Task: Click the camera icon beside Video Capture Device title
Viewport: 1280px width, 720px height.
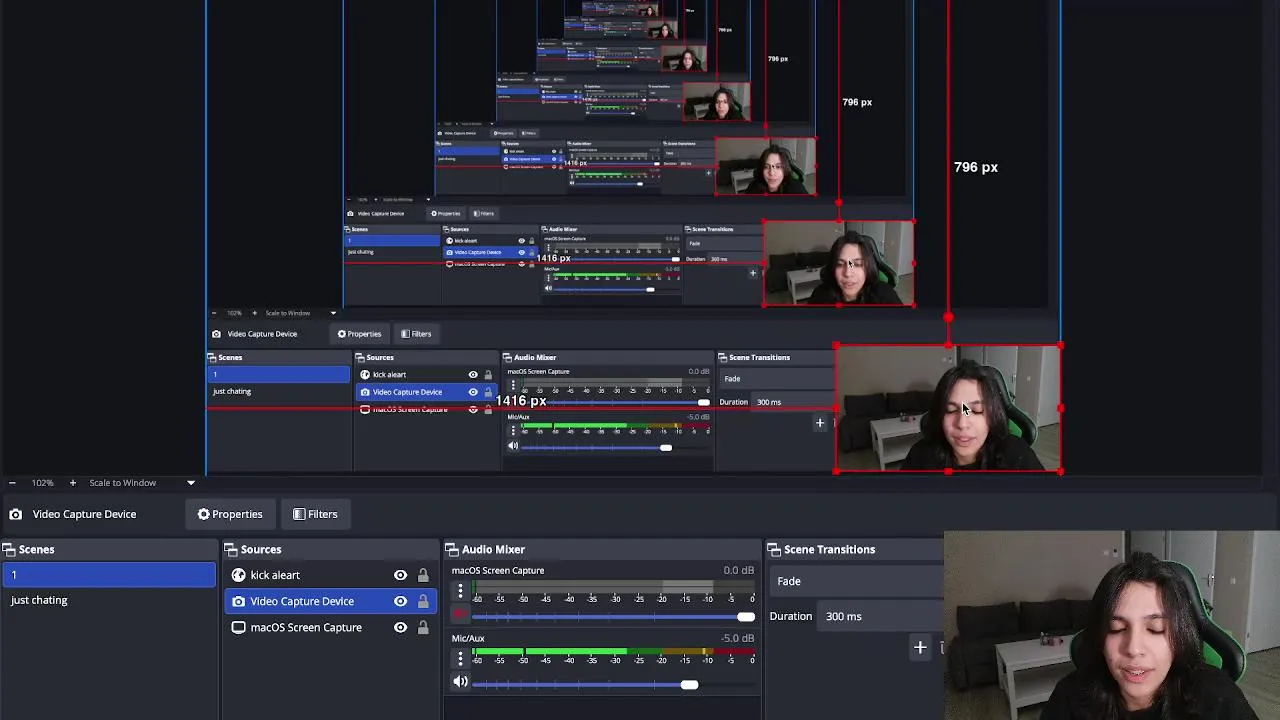Action: click(x=16, y=514)
